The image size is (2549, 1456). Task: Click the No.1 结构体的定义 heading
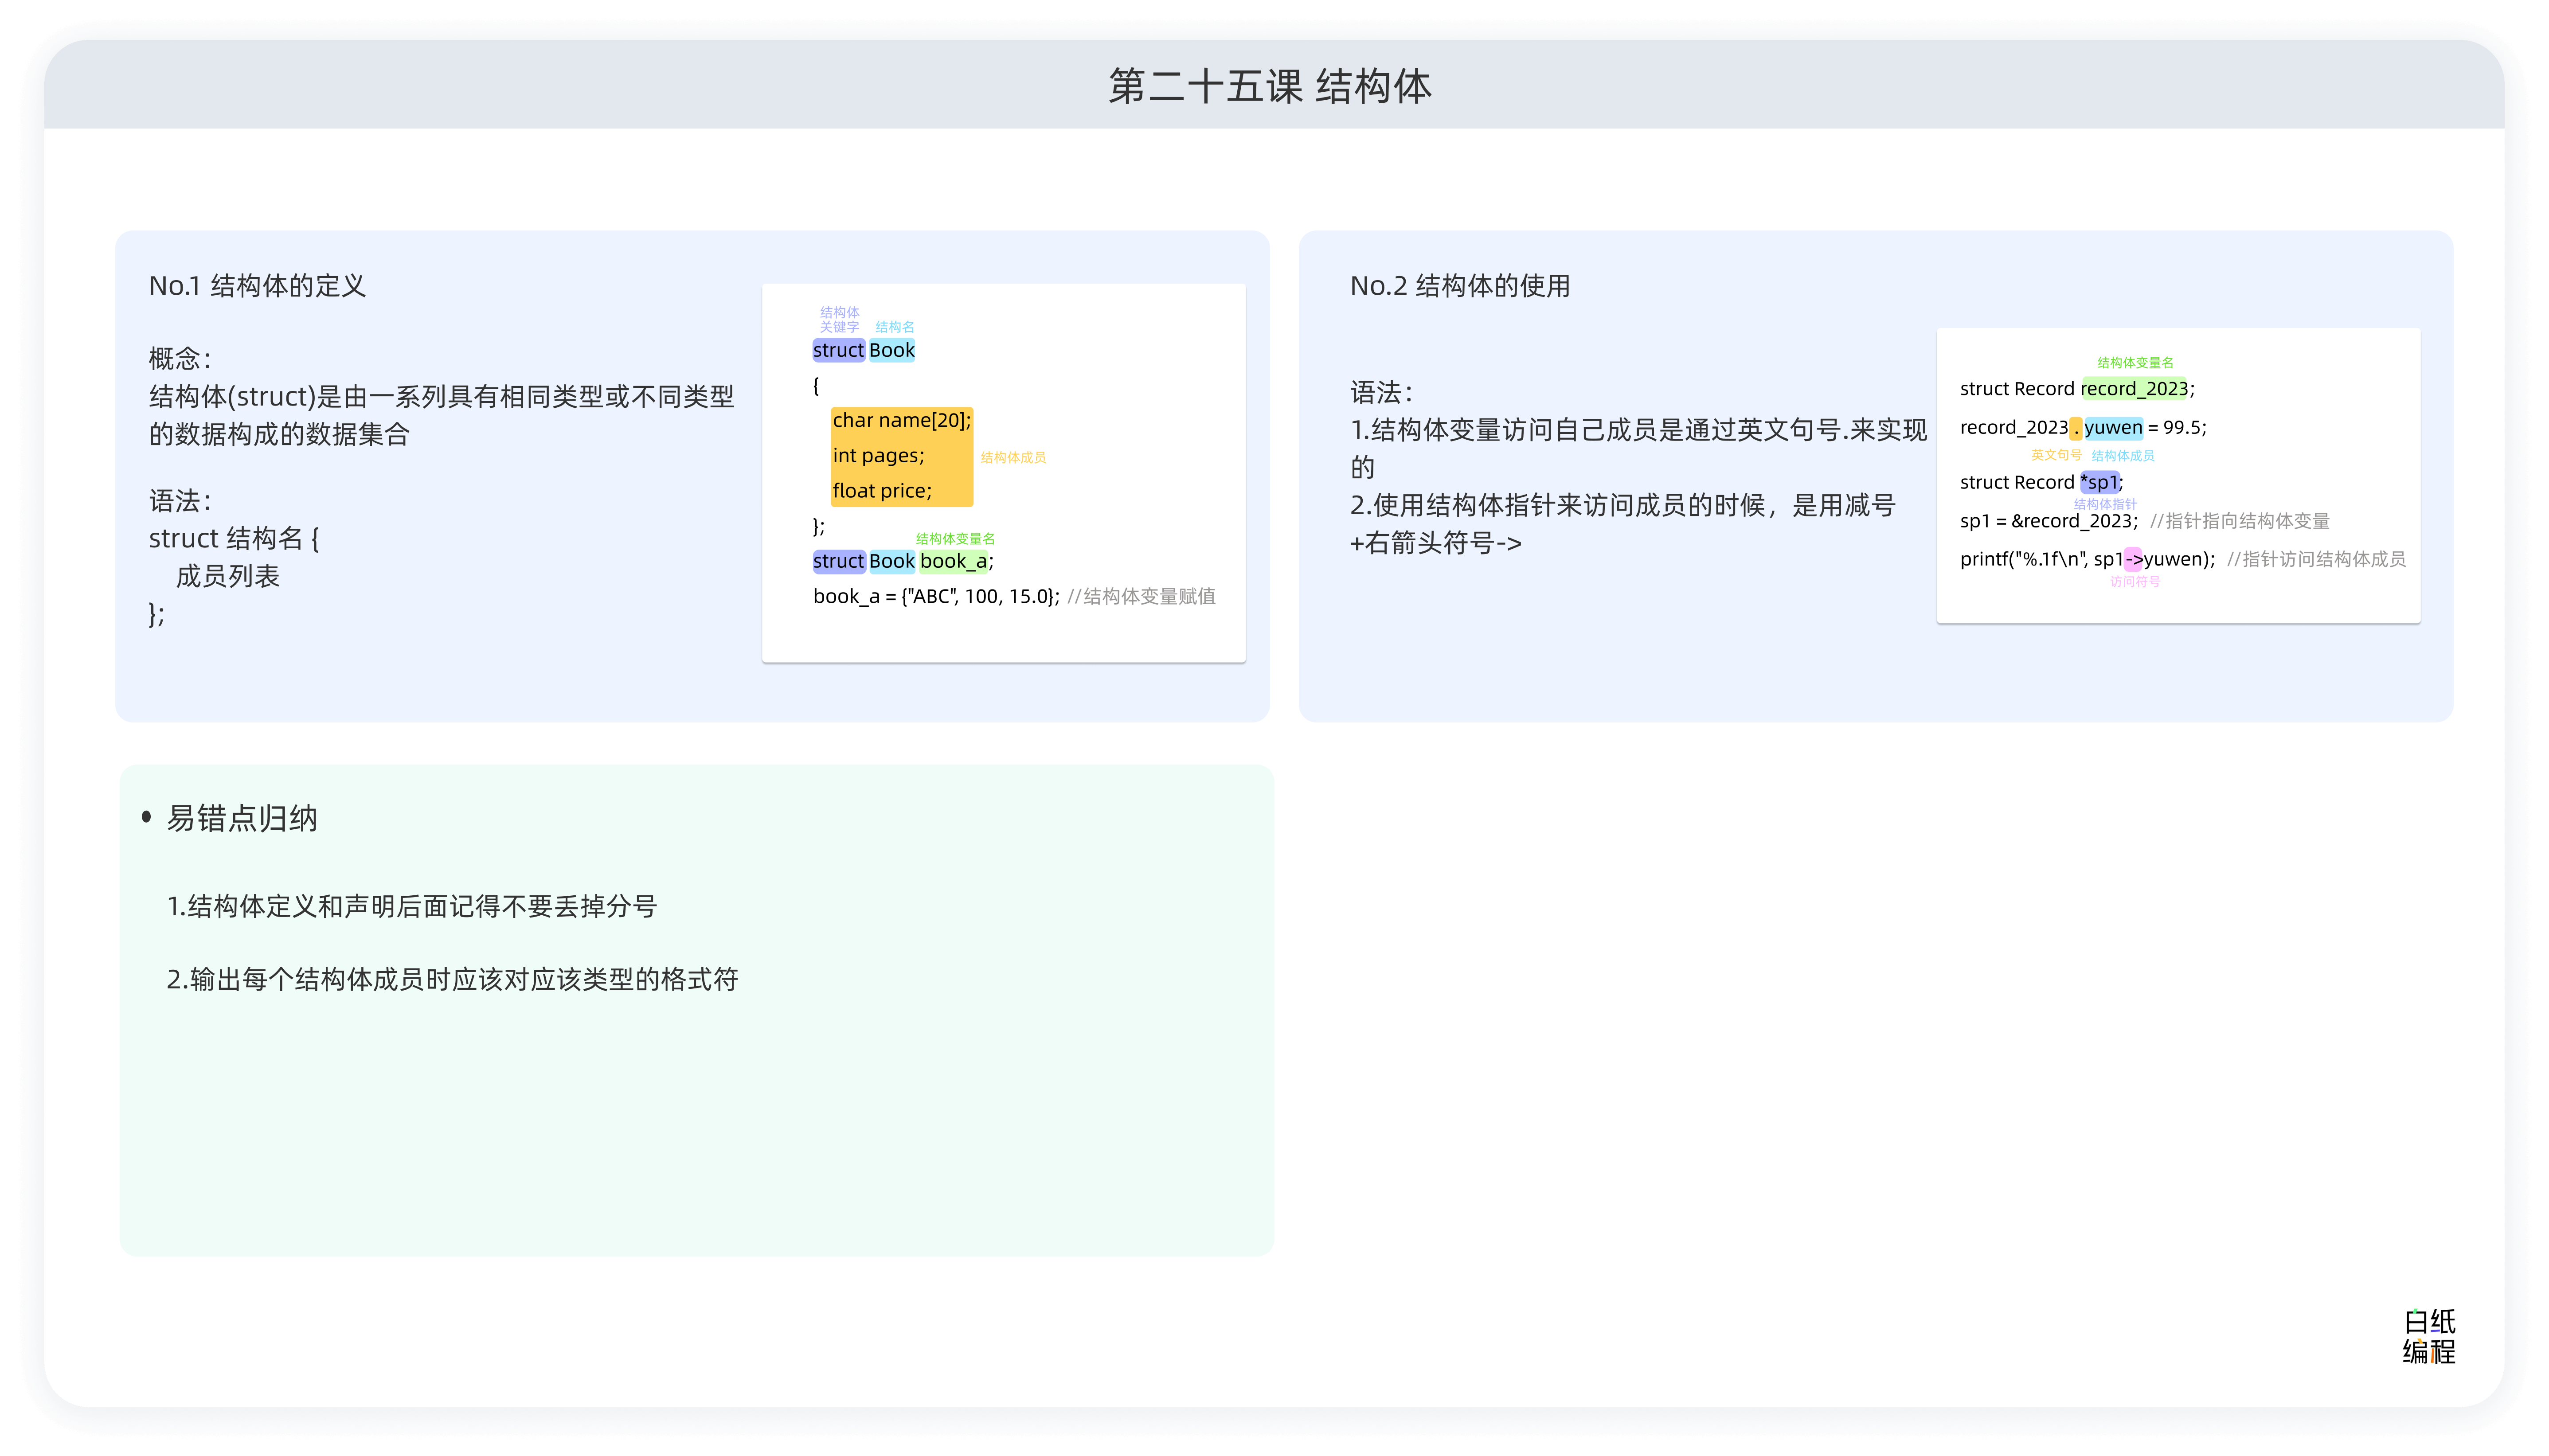pos(257,286)
